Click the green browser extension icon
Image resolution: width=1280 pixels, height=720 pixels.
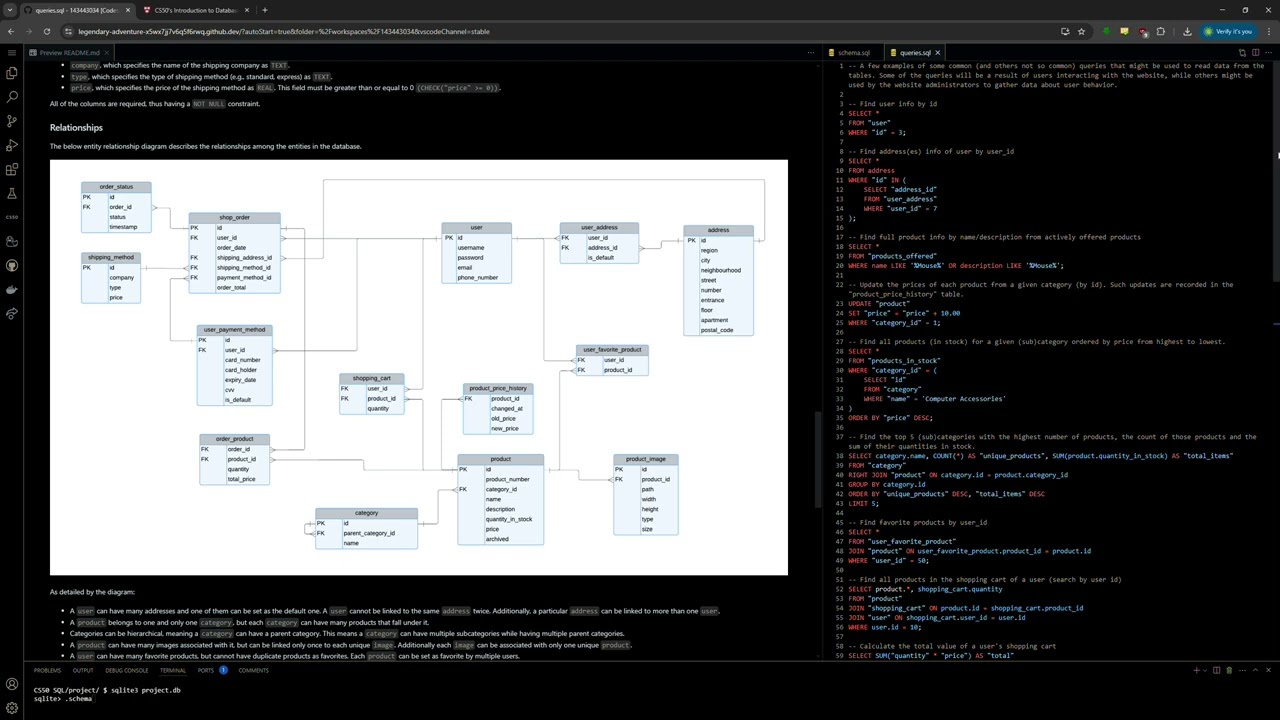(1106, 31)
